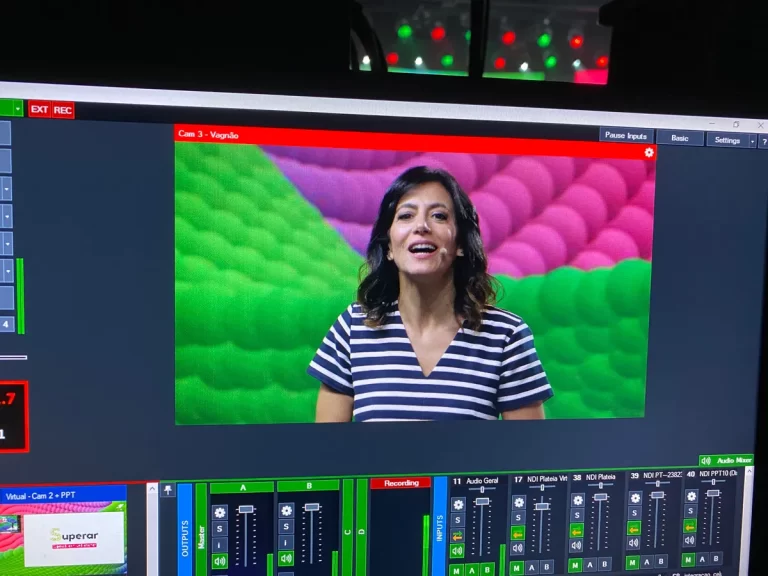The image size is (768, 576).
Task: Solo output bus B with S button
Action: (286, 527)
